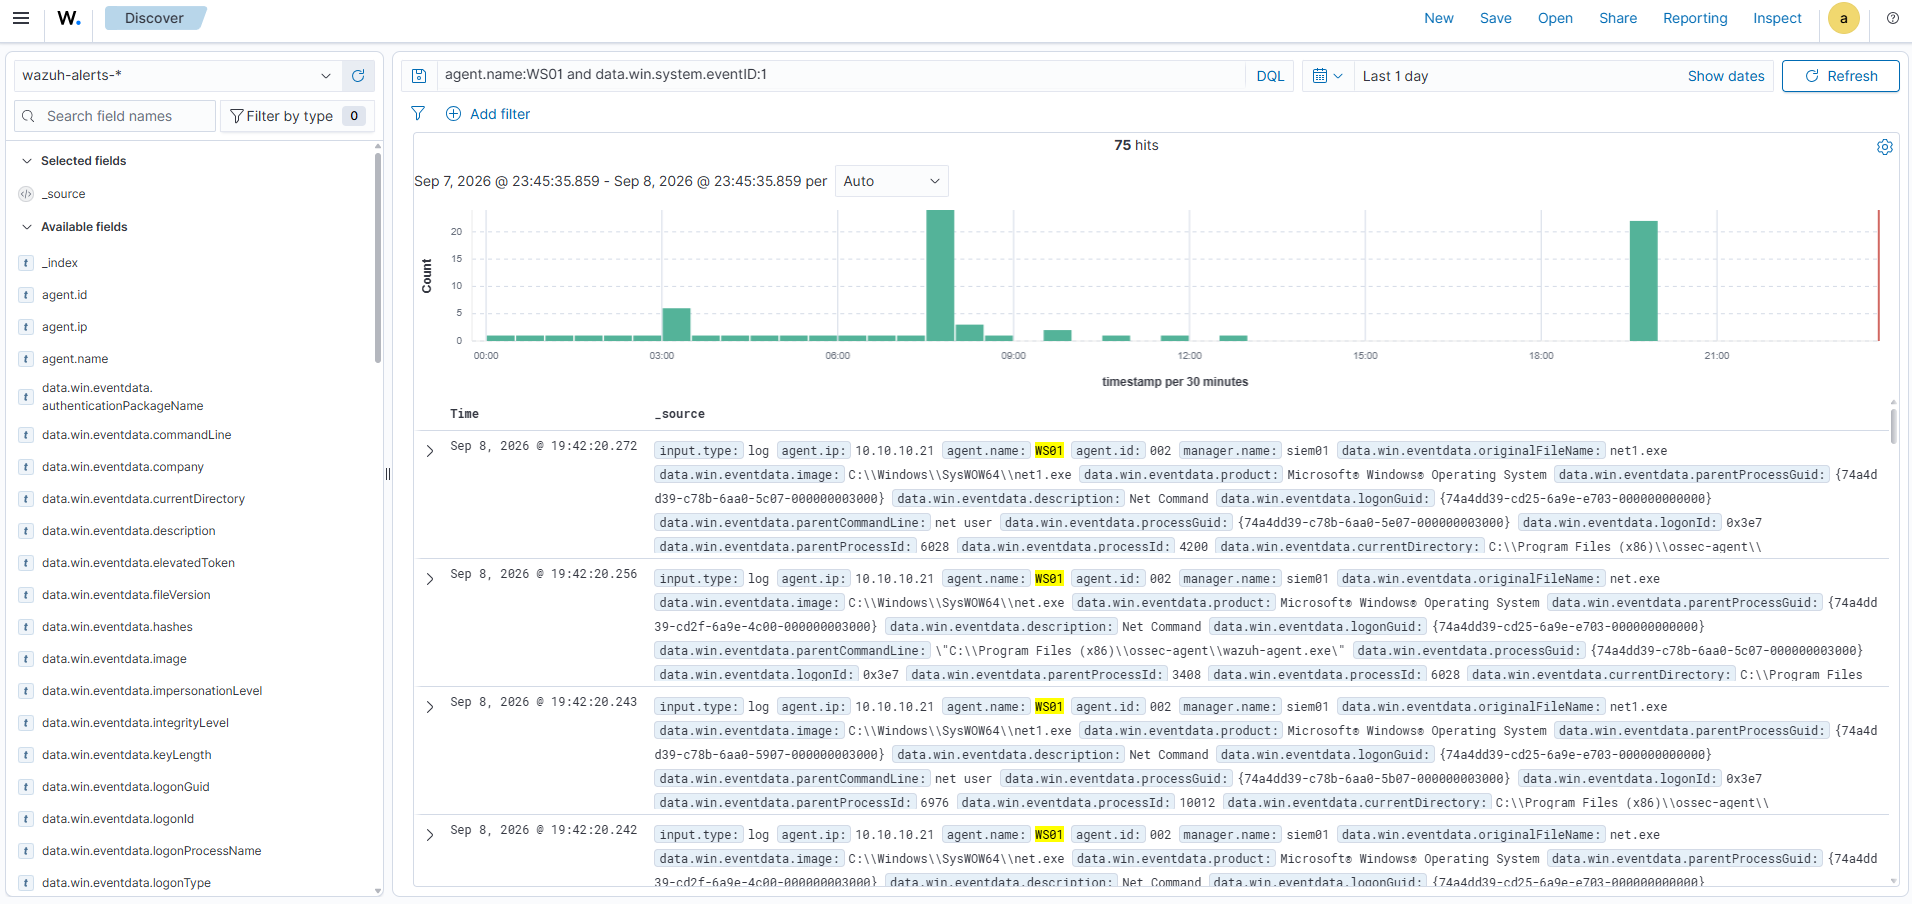
Task: Open the calendar quick date menu
Action: 1327,76
